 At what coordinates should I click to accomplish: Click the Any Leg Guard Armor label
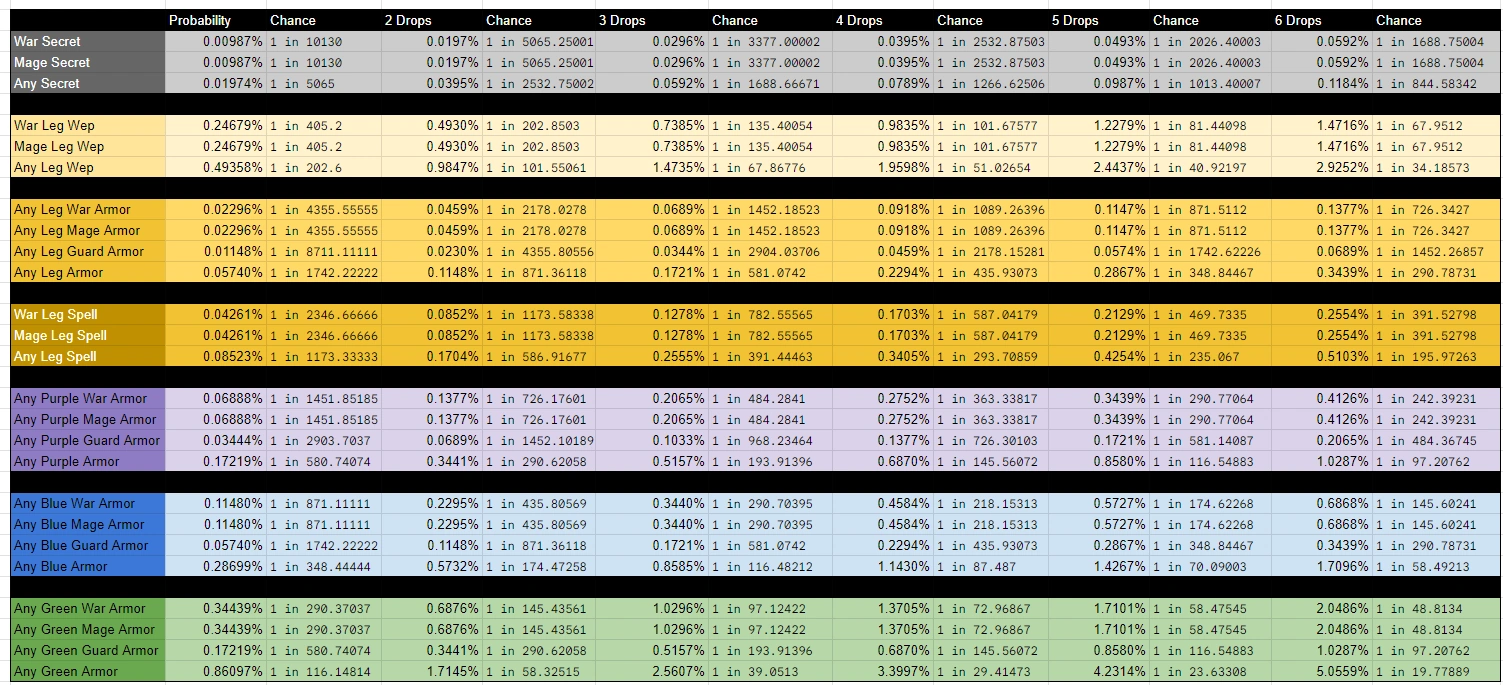79,251
